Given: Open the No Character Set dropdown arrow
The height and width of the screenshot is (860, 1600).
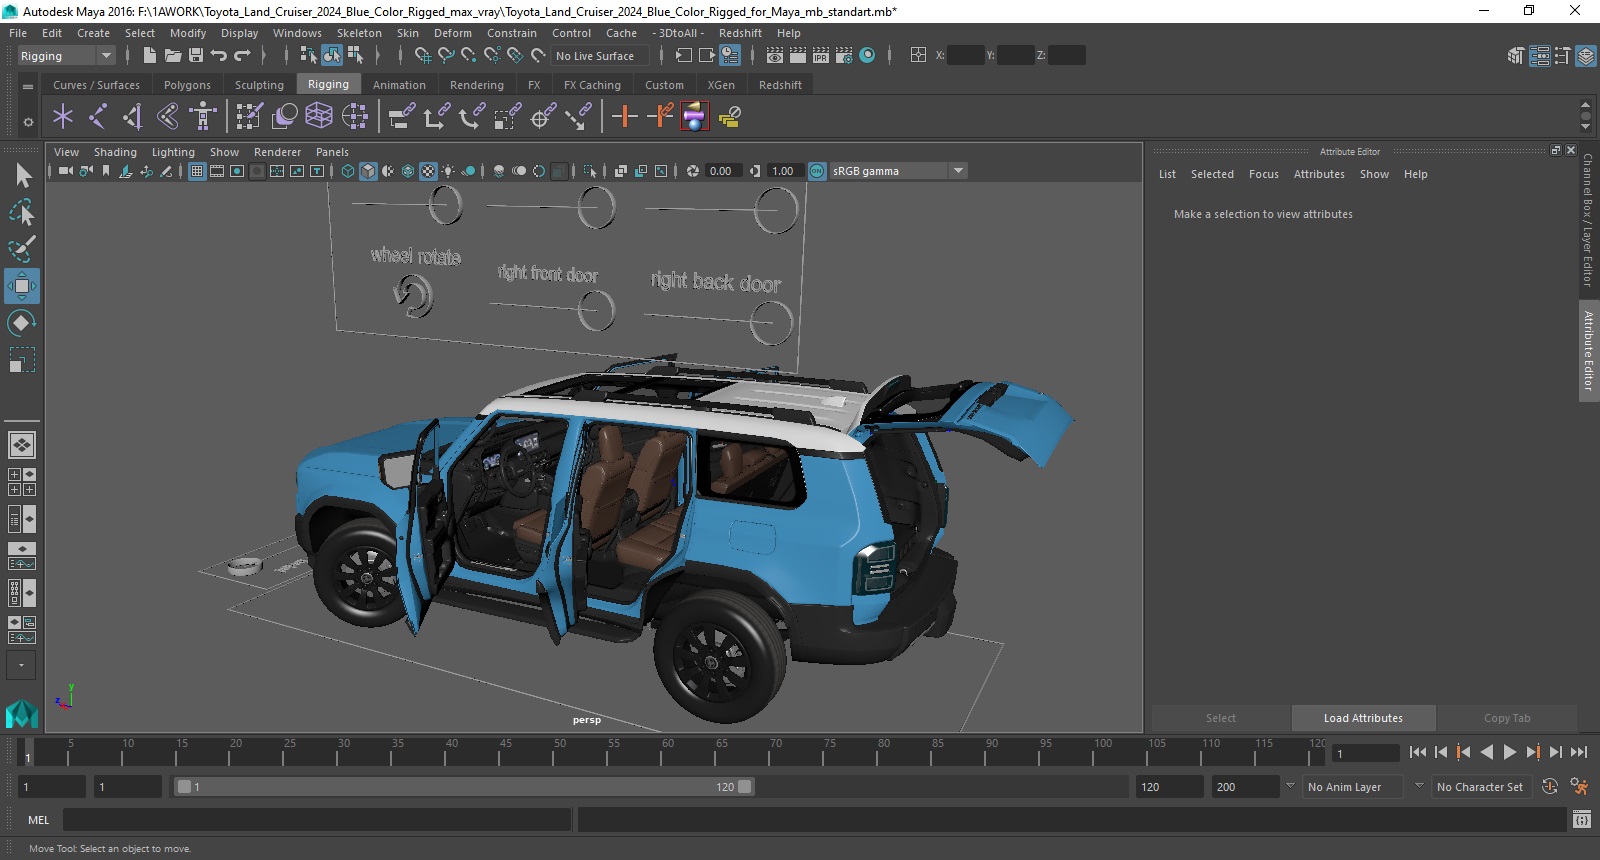Looking at the screenshot, I should pyautogui.click(x=1419, y=786).
